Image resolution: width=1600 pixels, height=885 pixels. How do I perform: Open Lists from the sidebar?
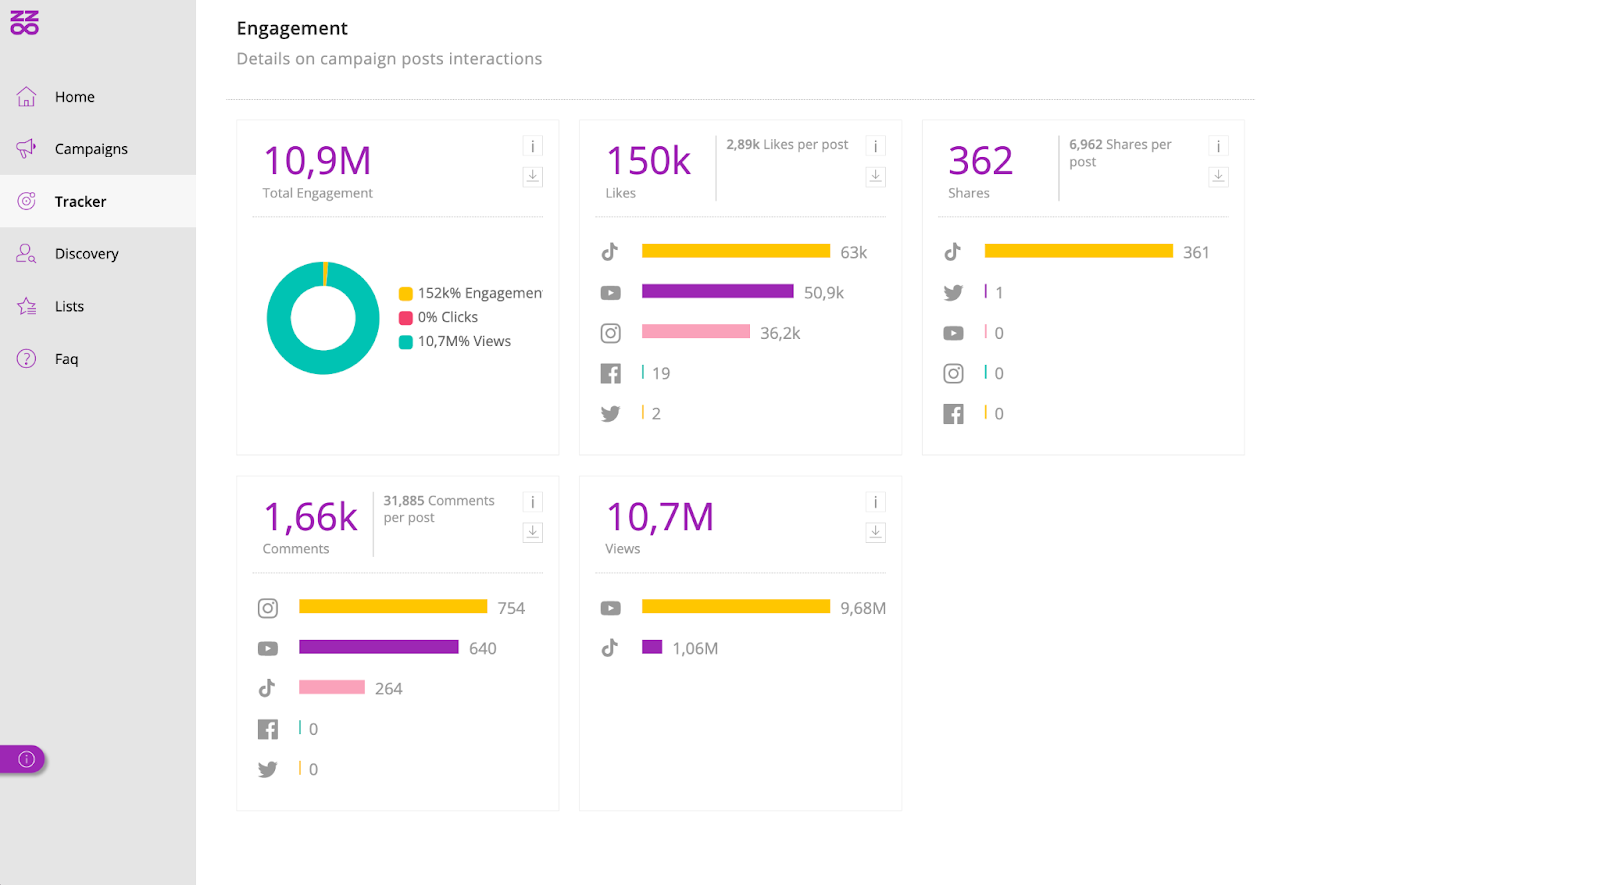pyautogui.click(x=69, y=306)
